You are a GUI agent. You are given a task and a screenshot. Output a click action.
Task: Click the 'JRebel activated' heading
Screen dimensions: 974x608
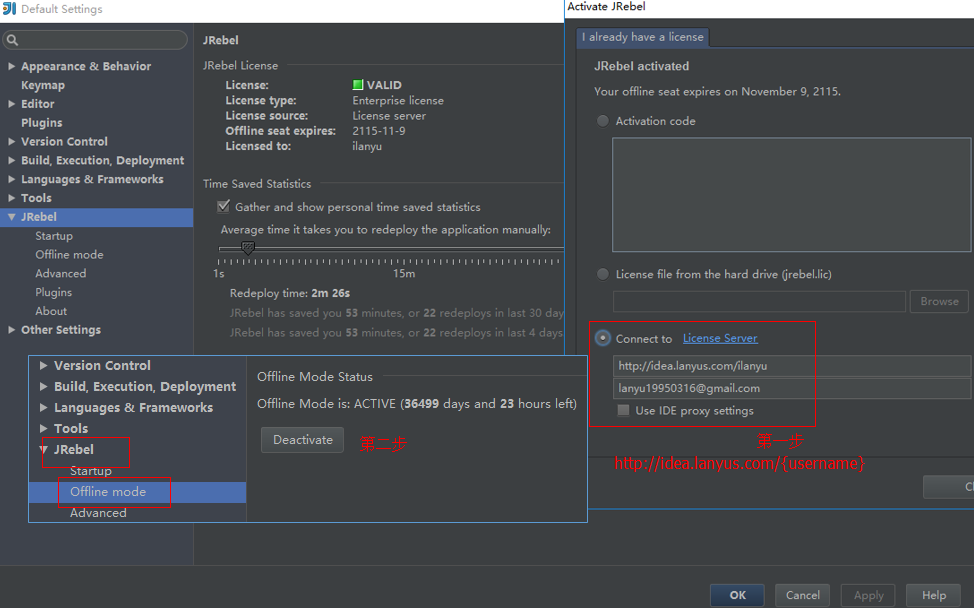[x=642, y=66]
